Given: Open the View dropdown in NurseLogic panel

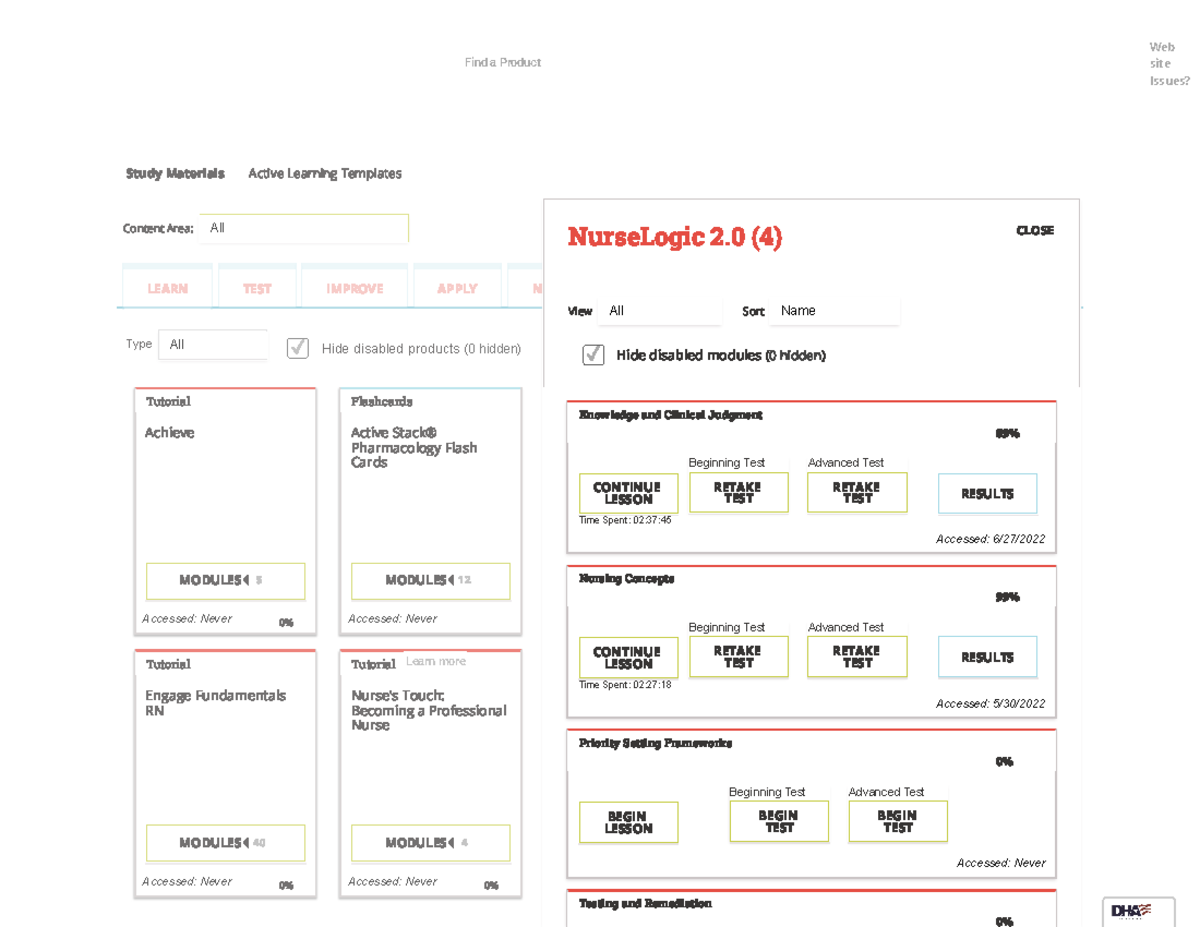Looking at the screenshot, I should (x=659, y=311).
